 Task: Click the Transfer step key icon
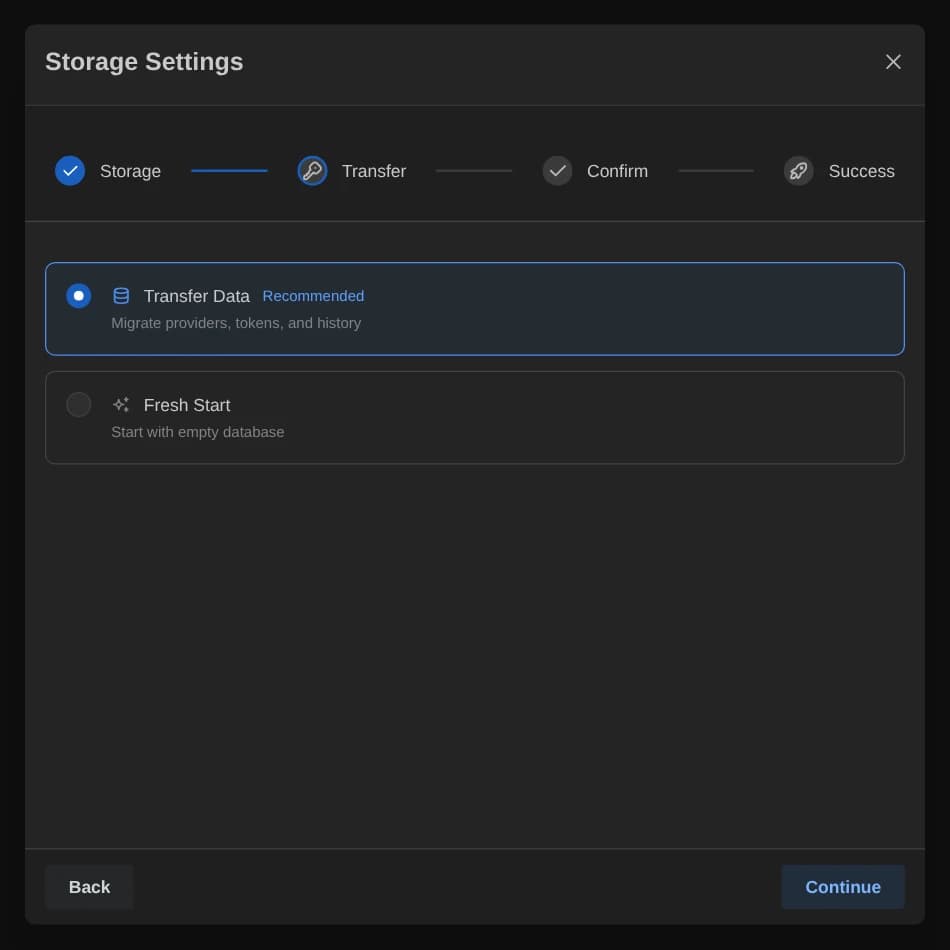312,171
